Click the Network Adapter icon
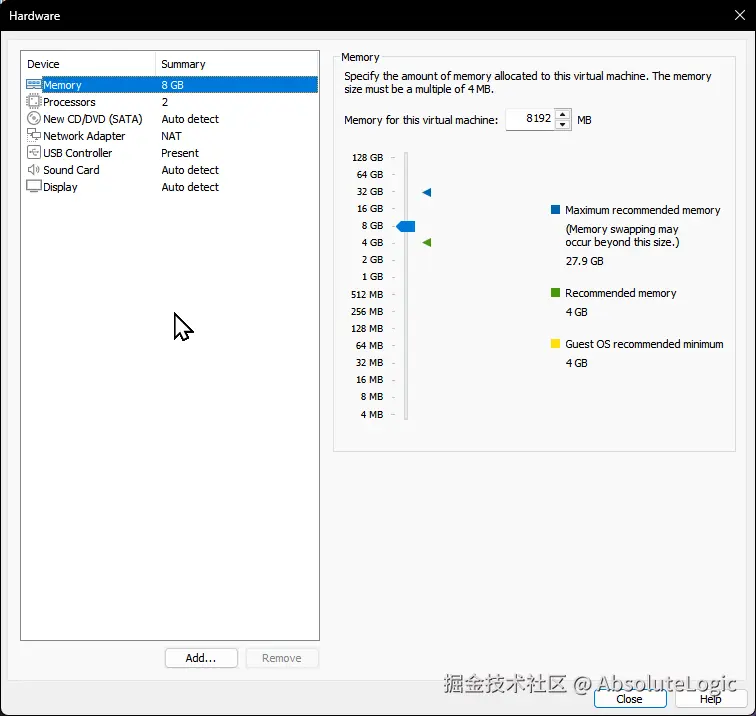This screenshot has width=756, height=716. click(x=34, y=135)
